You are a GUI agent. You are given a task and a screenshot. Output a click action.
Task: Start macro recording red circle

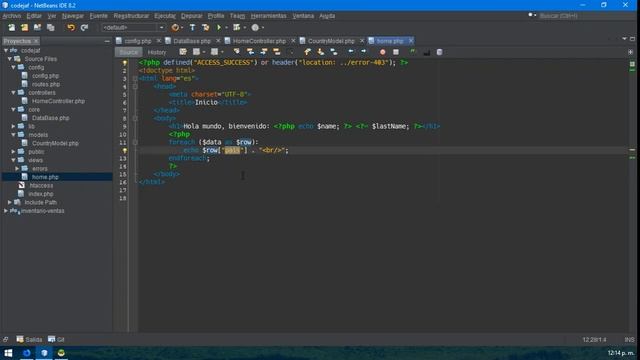point(382,52)
